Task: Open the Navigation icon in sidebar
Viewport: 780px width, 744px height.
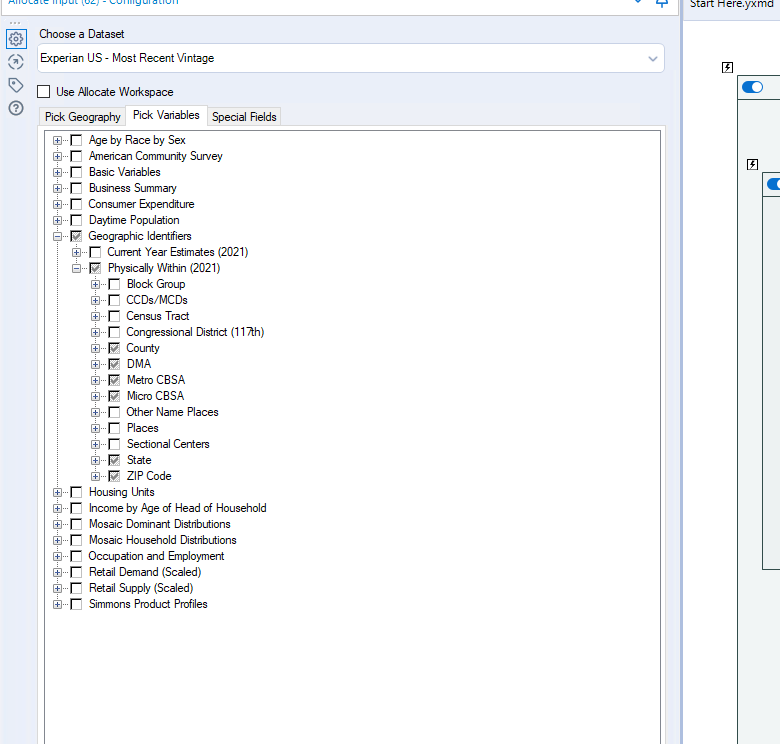Action: click(x=16, y=62)
